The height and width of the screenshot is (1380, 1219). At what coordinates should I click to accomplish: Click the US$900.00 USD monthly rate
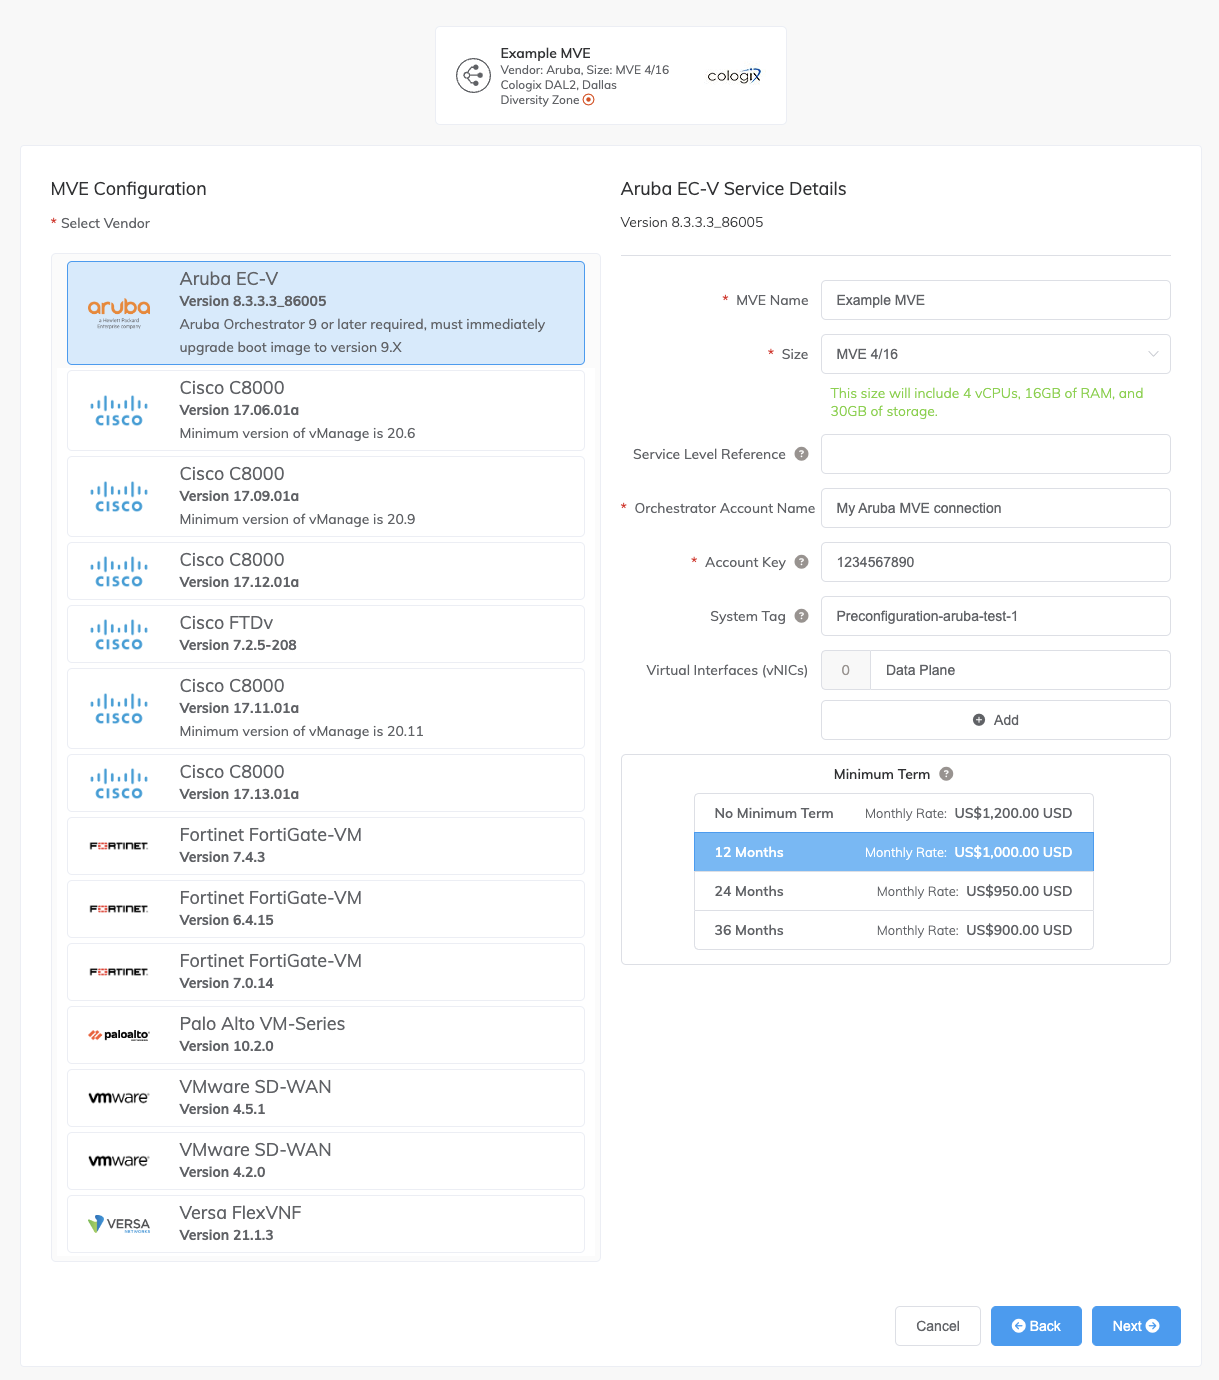(x=1019, y=930)
